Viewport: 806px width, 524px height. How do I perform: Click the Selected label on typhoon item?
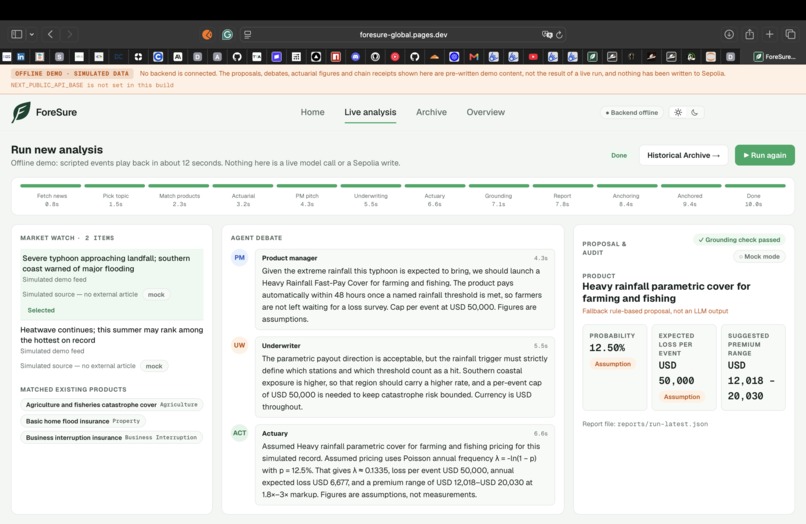pyautogui.click(x=41, y=310)
